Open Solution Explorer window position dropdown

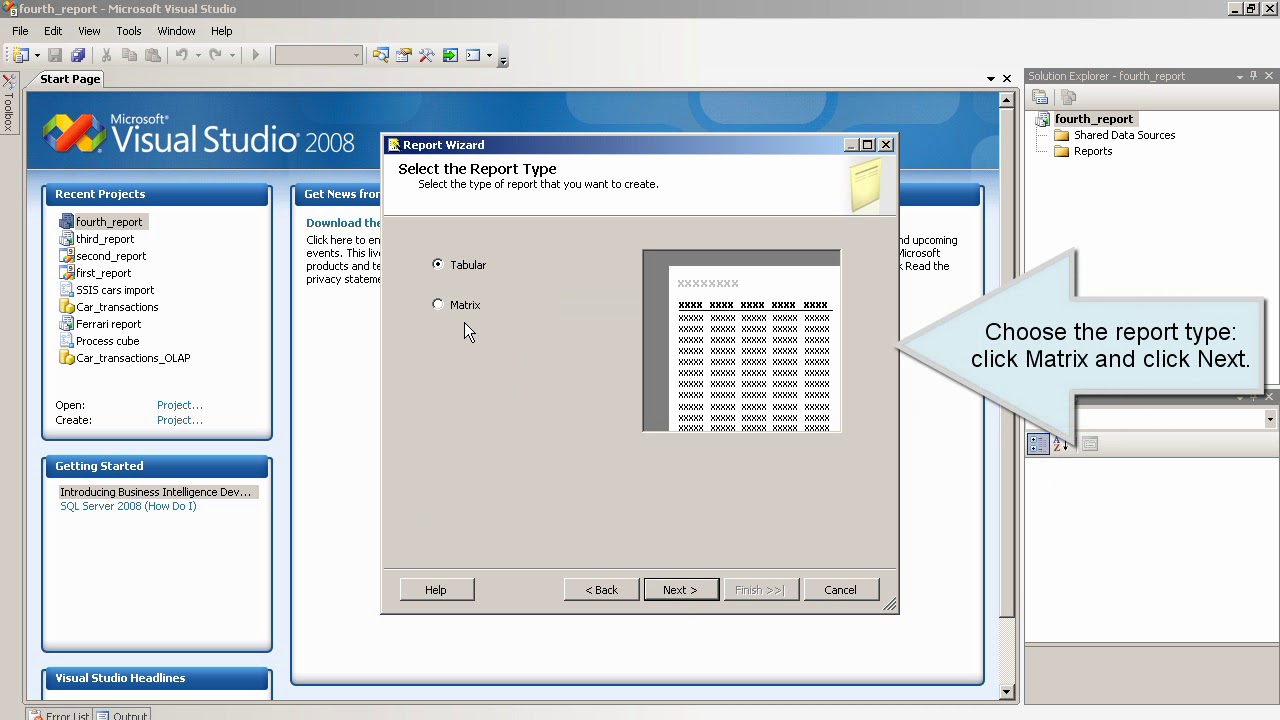click(1239, 76)
